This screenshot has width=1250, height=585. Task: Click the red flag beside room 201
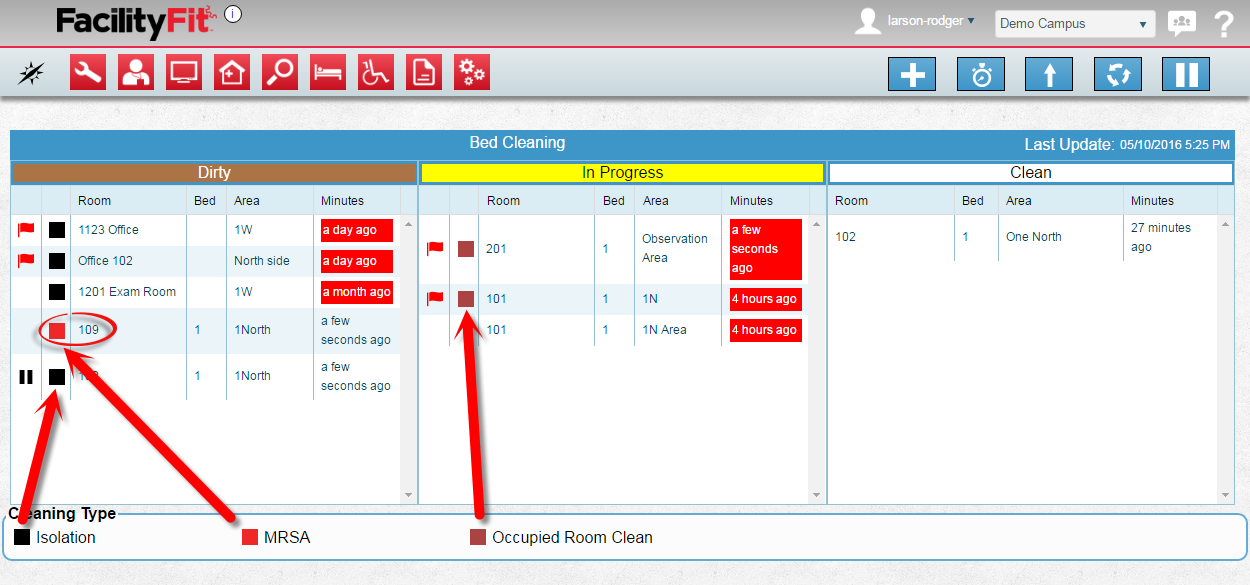pyautogui.click(x=435, y=249)
